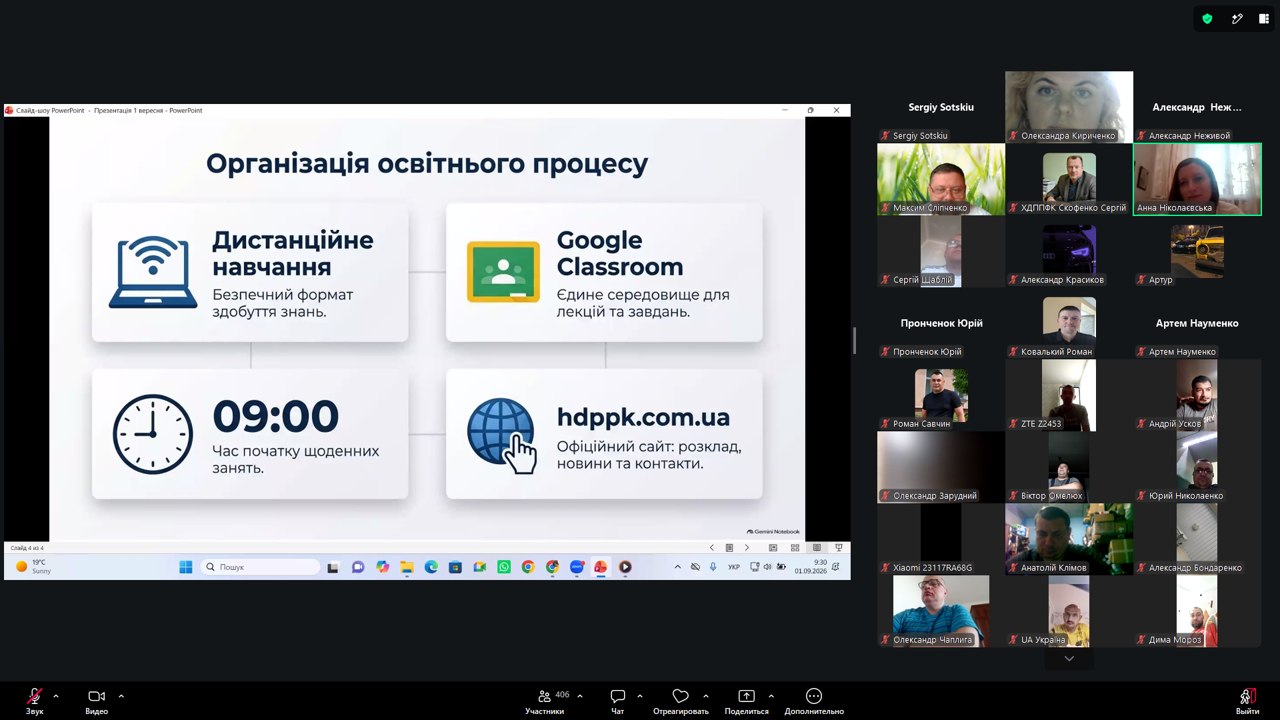Open the Дополнительно more options menu
Image resolution: width=1280 pixels, height=720 pixels.
(814, 700)
